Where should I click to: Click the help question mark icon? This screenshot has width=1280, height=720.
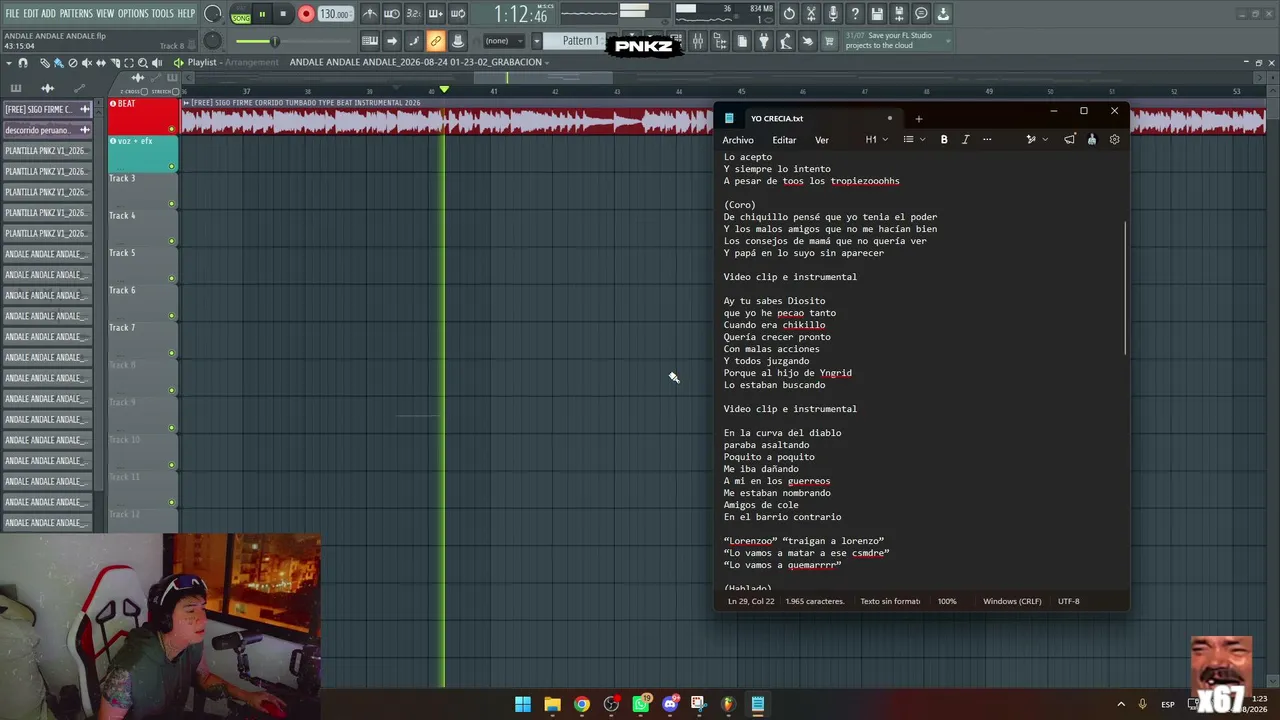pos(855,14)
